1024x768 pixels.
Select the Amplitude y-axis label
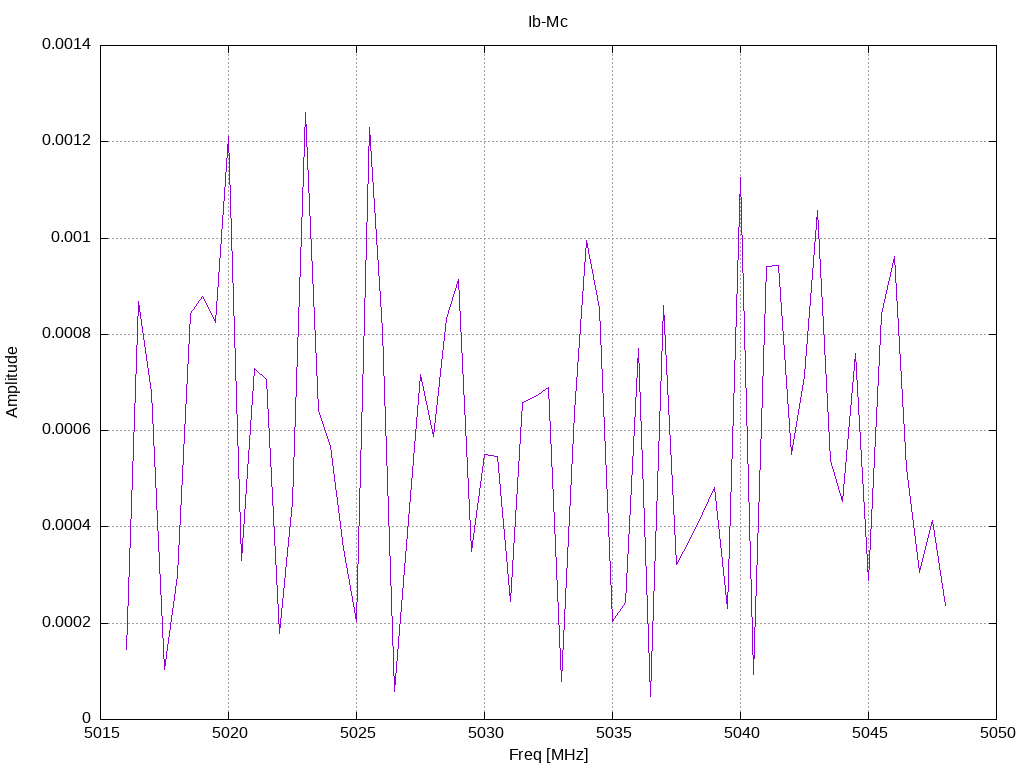pos(12,382)
